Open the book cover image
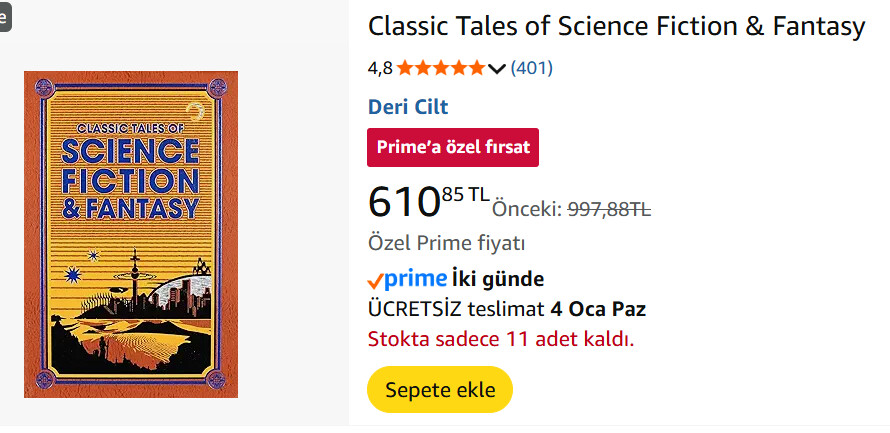This screenshot has width=890, height=433. [x=131, y=234]
